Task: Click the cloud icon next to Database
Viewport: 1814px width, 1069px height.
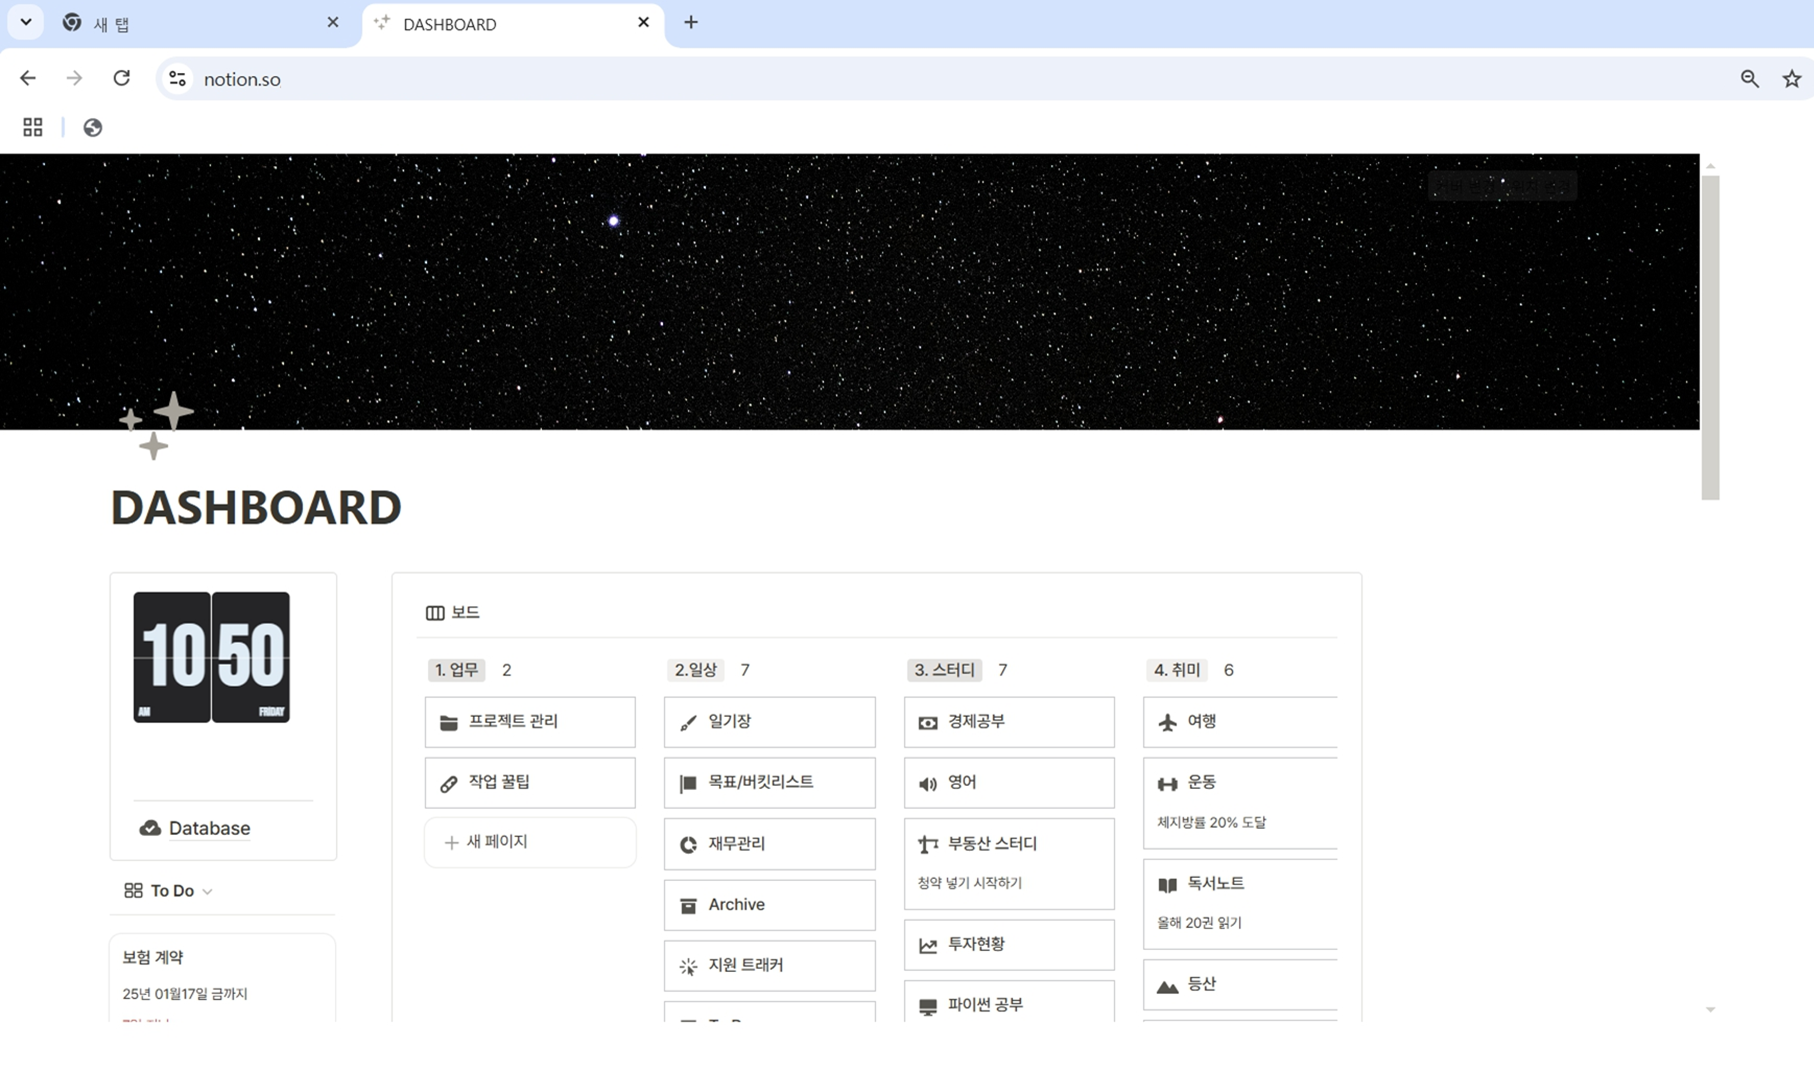Action: pyautogui.click(x=150, y=828)
